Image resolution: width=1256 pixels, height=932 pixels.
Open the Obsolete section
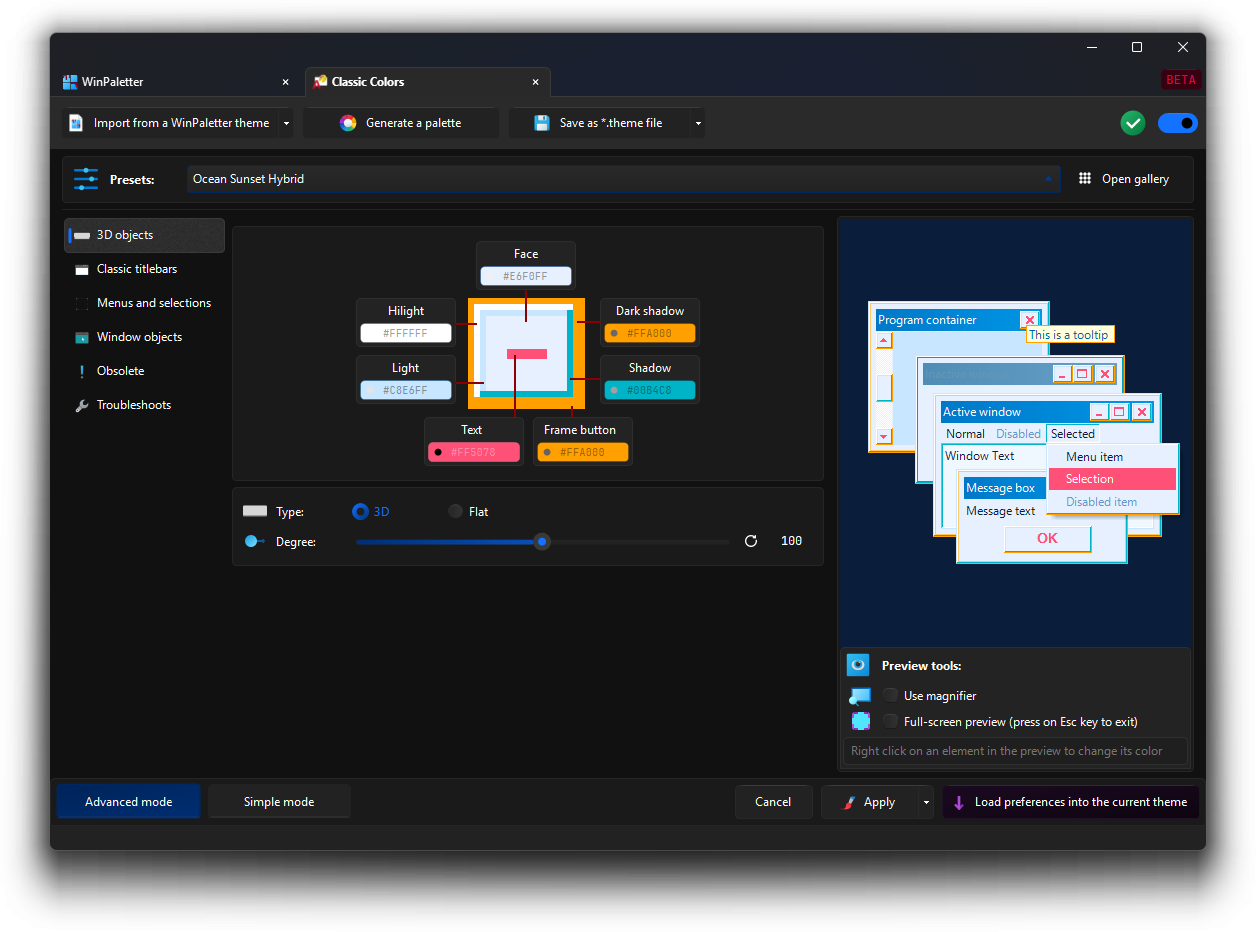(x=144, y=371)
